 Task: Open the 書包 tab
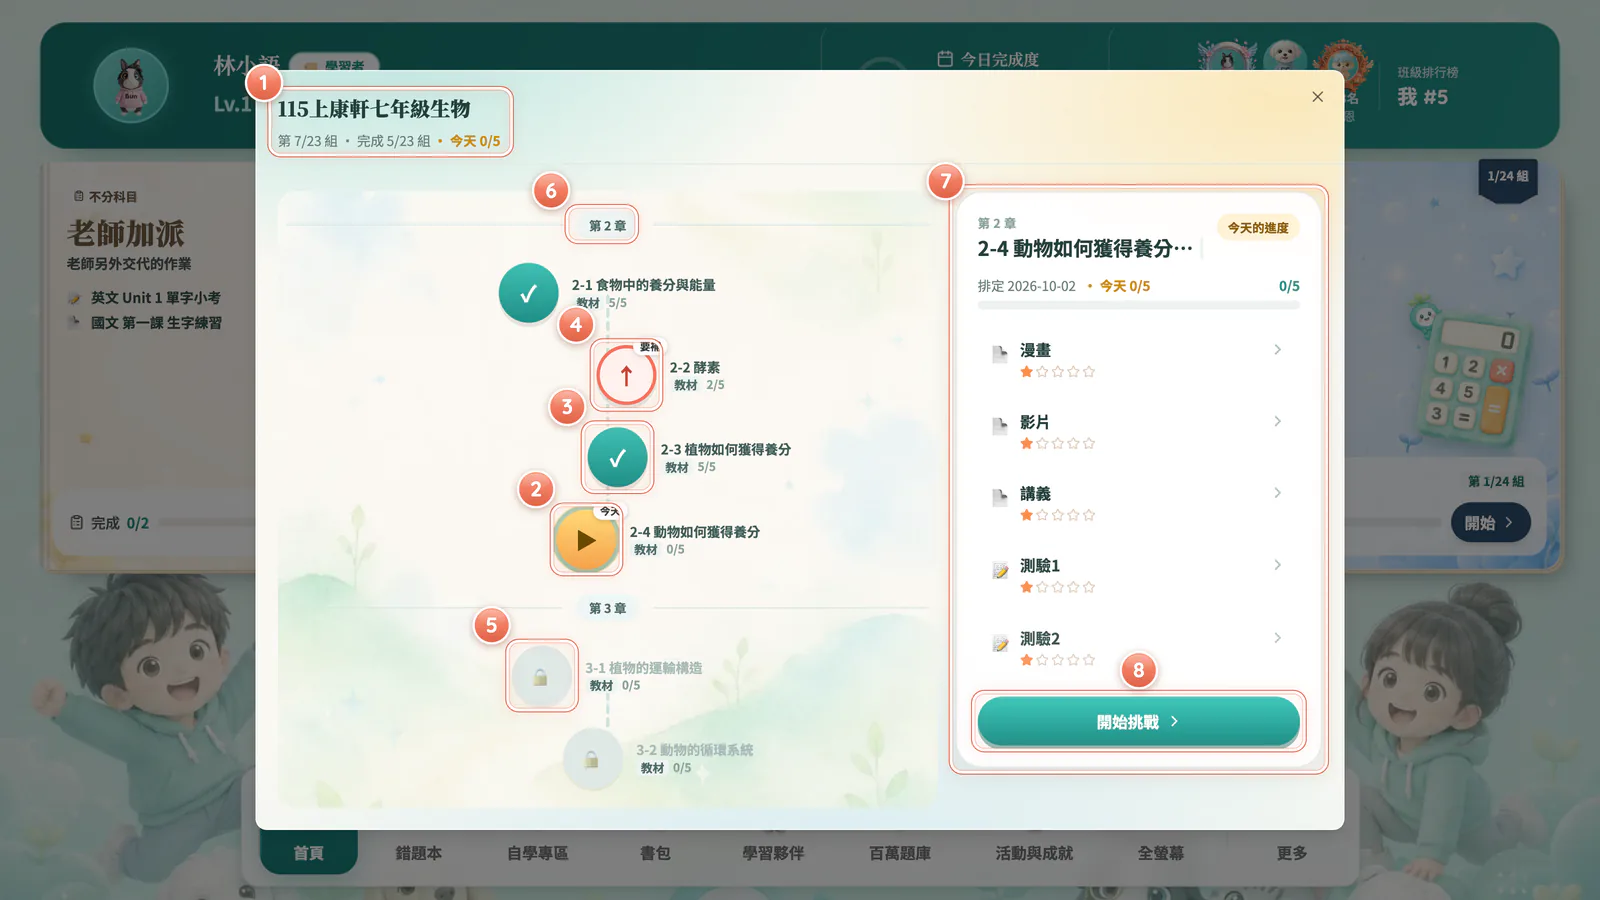[655, 853]
